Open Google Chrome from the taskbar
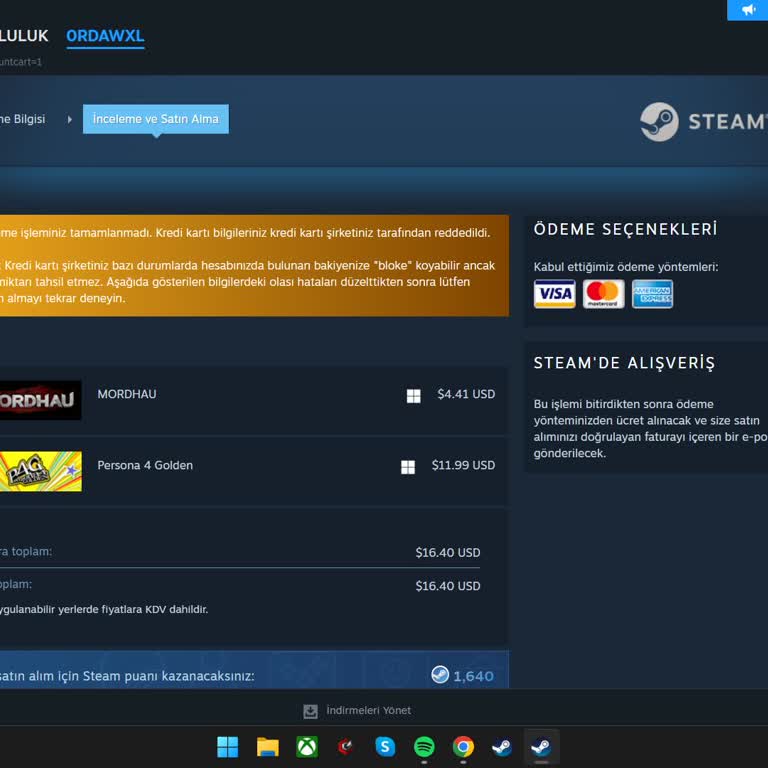Viewport: 768px width, 768px height. coord(463,747)
